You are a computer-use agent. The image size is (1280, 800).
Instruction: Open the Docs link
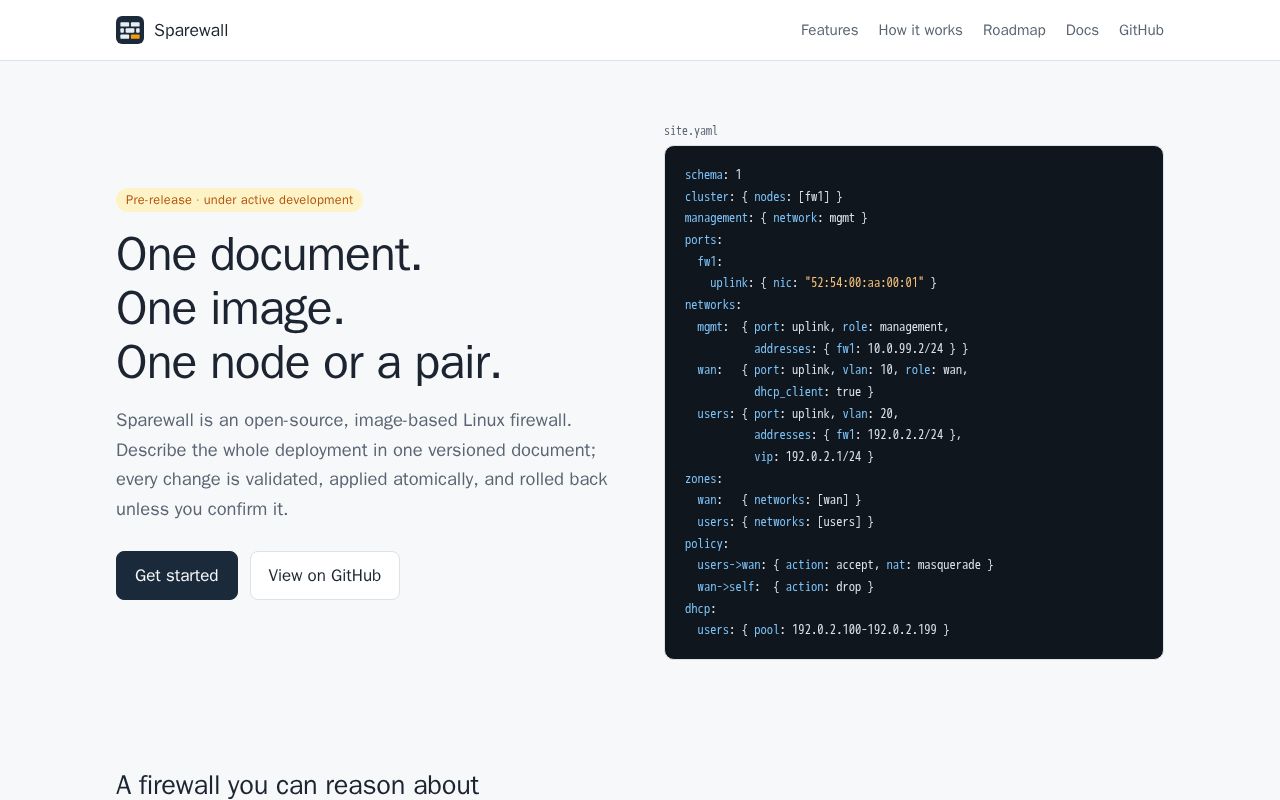click(1082, 30)
